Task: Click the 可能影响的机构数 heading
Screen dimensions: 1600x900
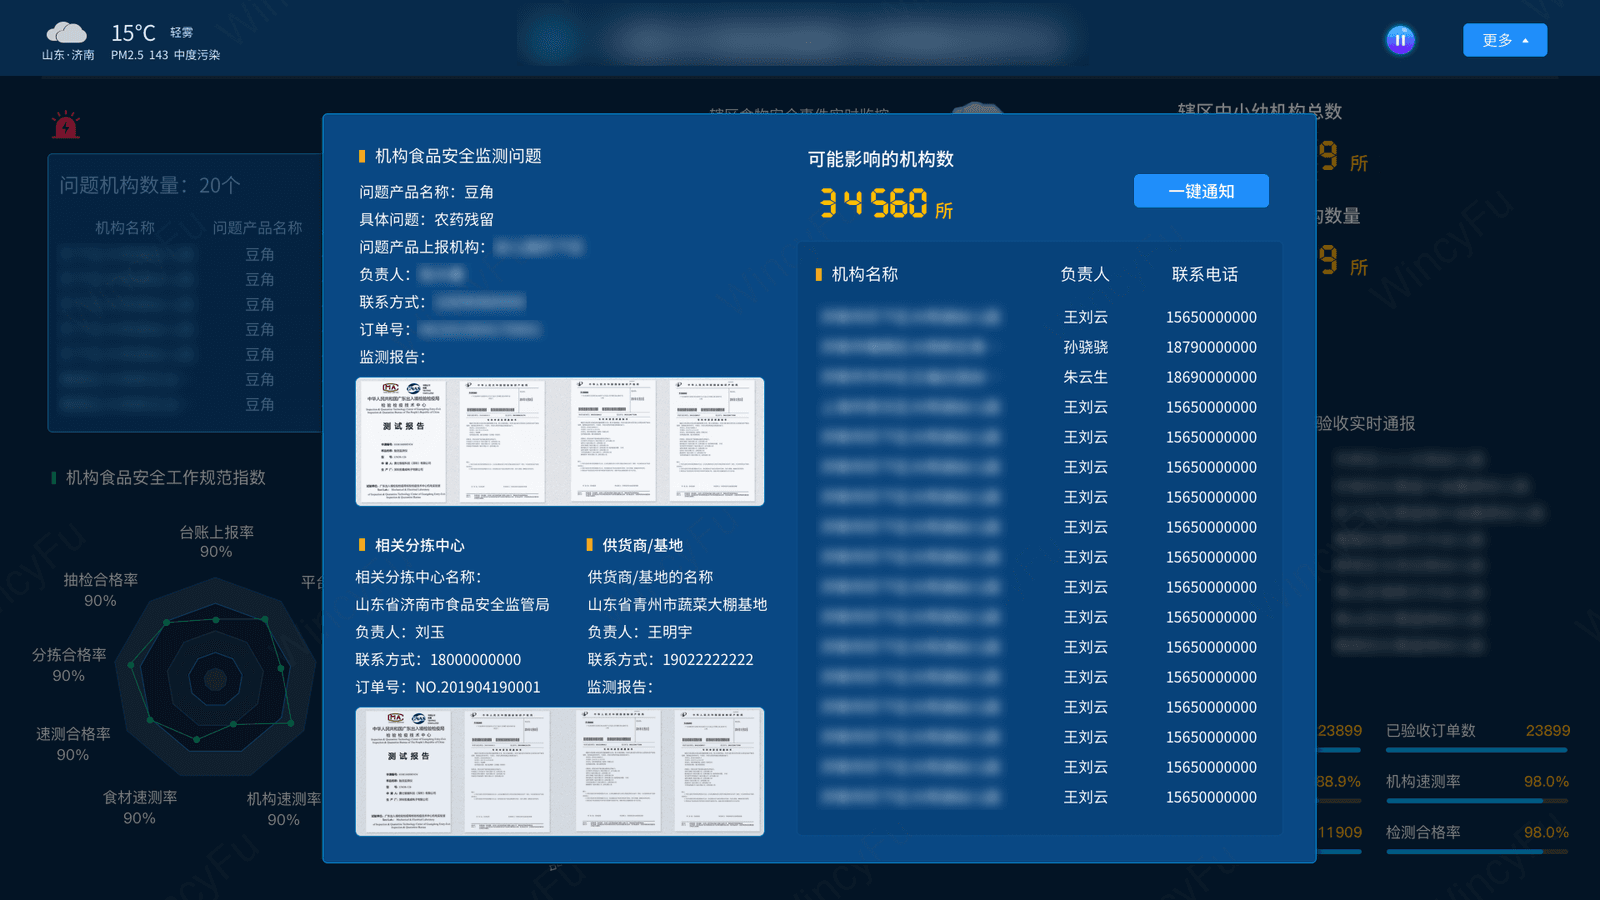Action: [881, 159]
